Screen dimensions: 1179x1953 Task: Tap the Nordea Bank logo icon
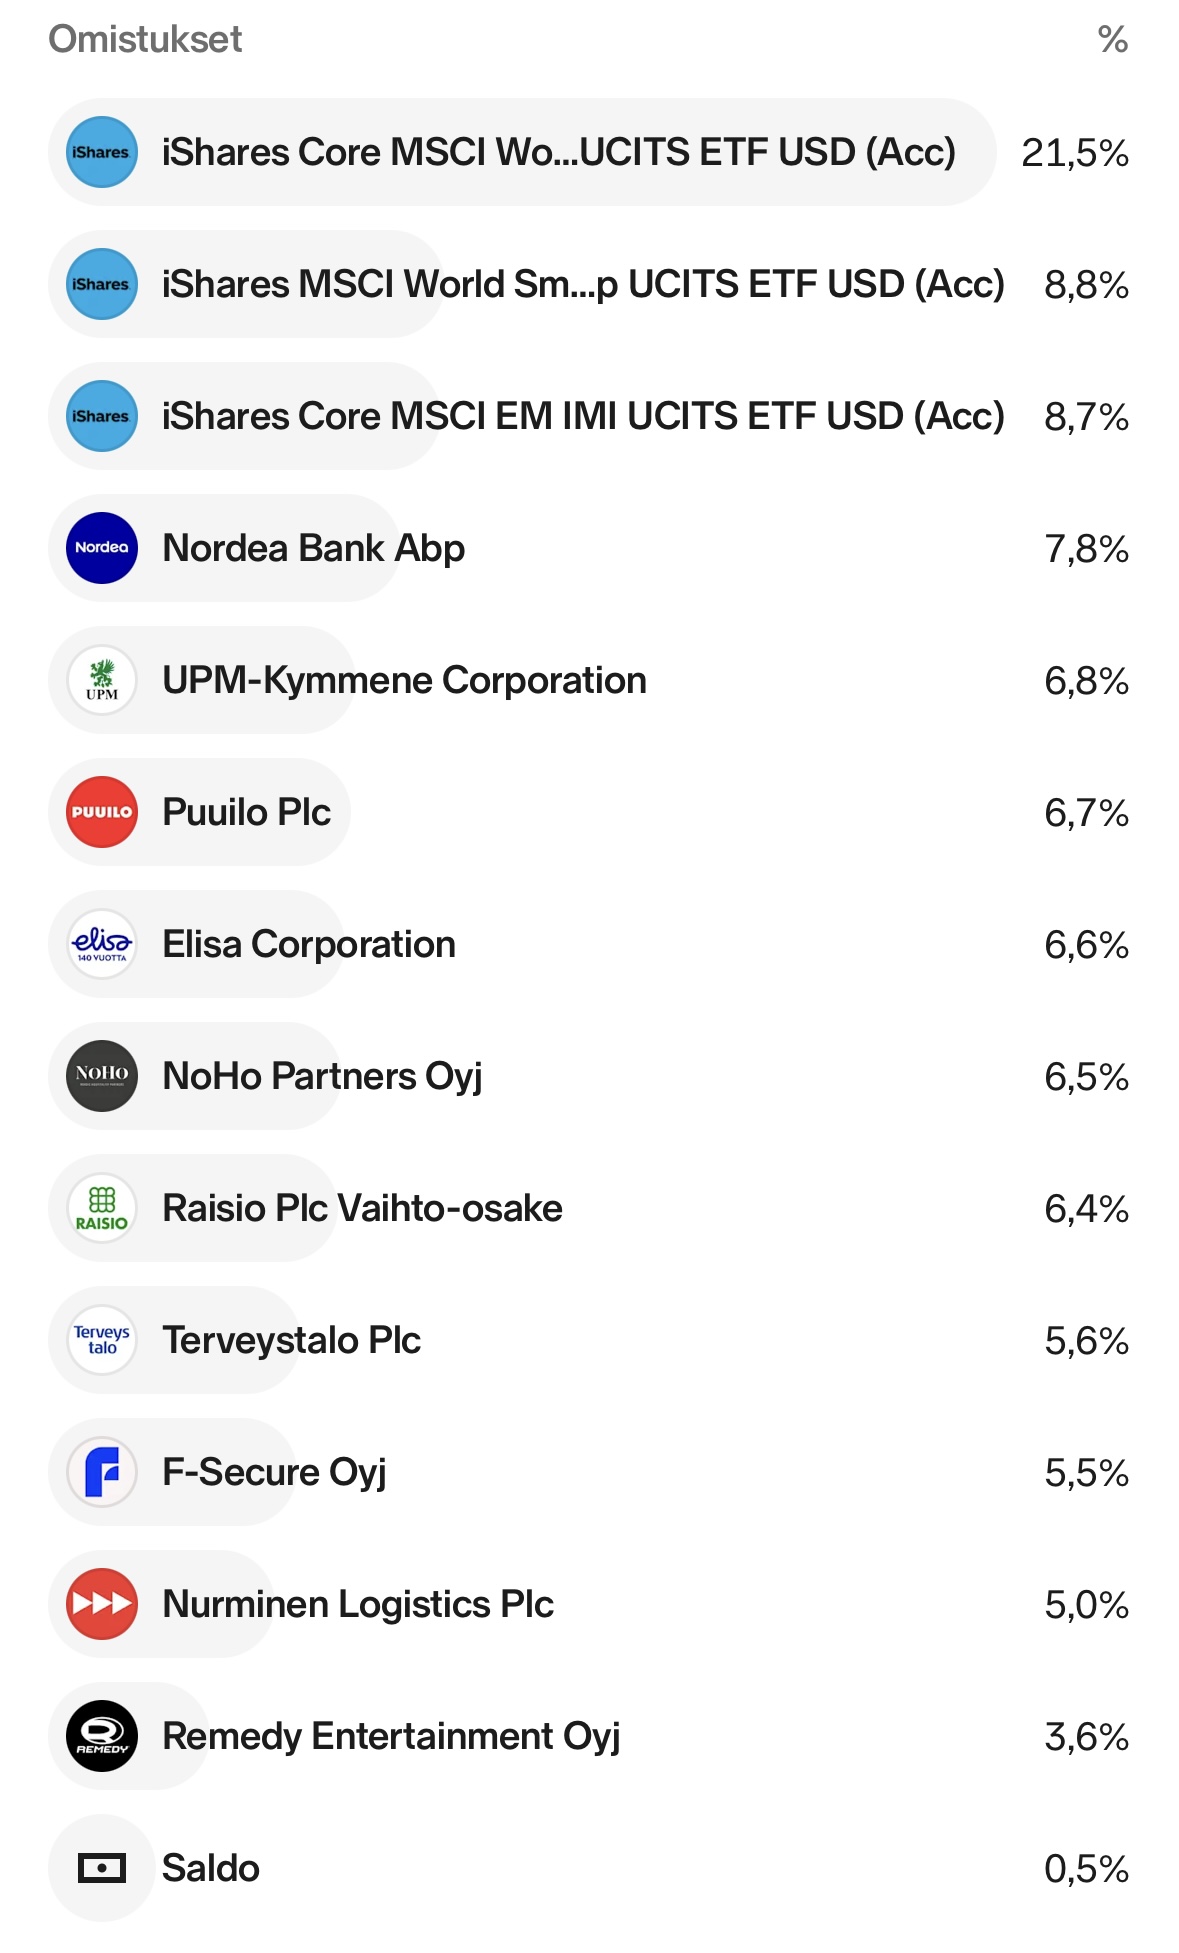(102, 548)
